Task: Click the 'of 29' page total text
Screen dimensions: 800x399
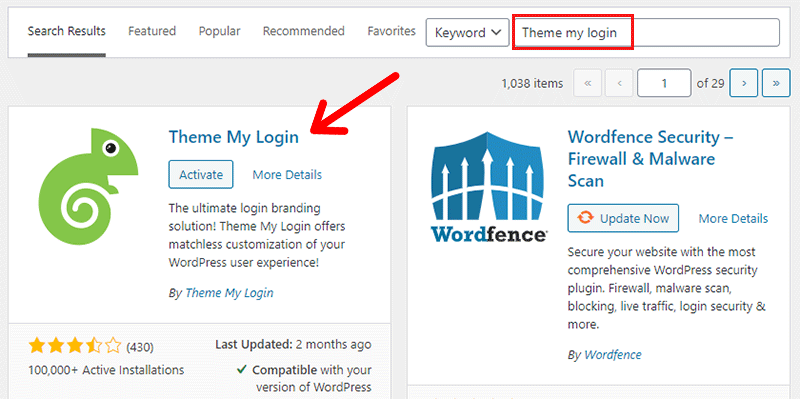Action: pos(710,83)
